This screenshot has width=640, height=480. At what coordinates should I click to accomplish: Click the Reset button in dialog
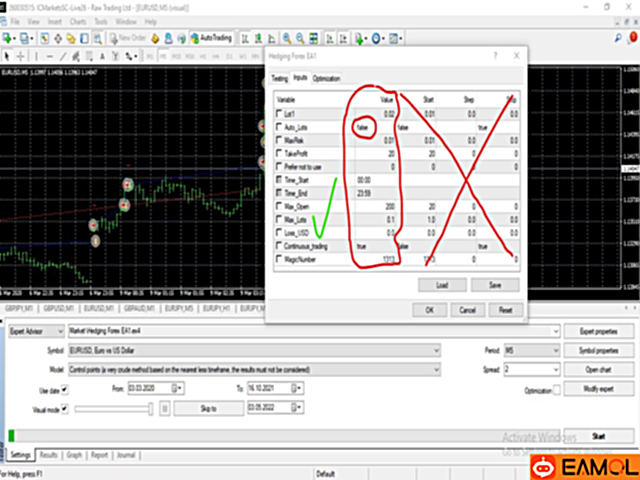pyautogui.click(x=505, y=310)
